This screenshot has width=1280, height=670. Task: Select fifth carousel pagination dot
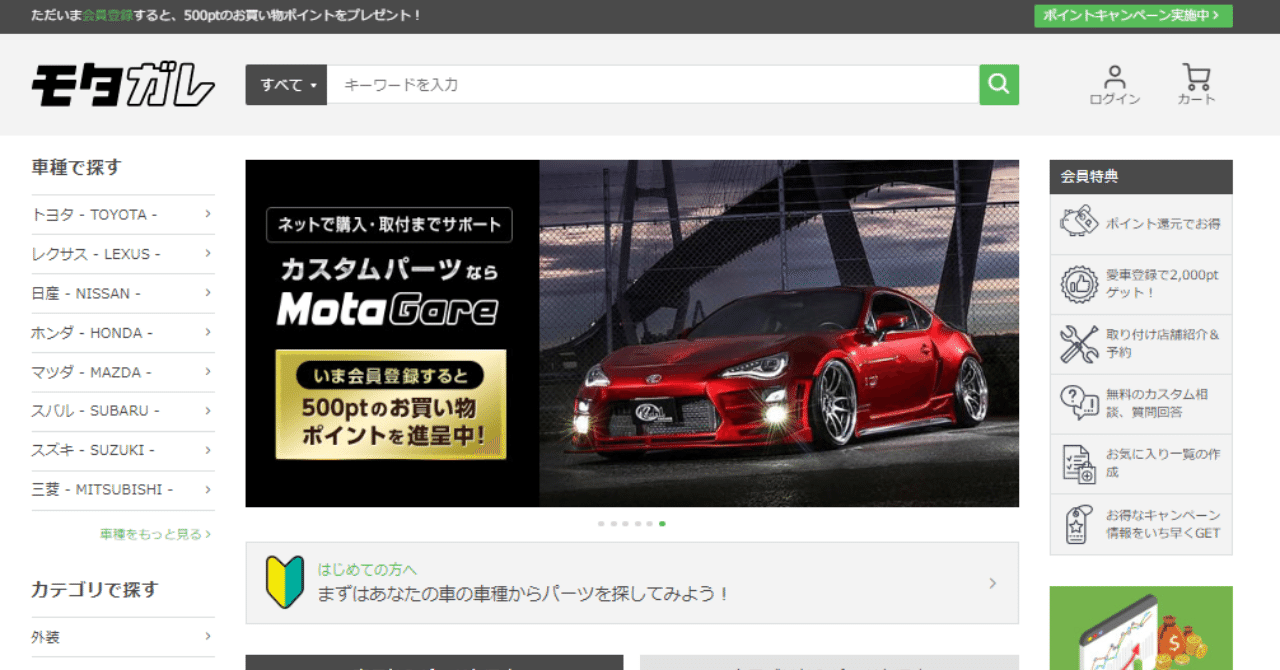click(649, 523)
